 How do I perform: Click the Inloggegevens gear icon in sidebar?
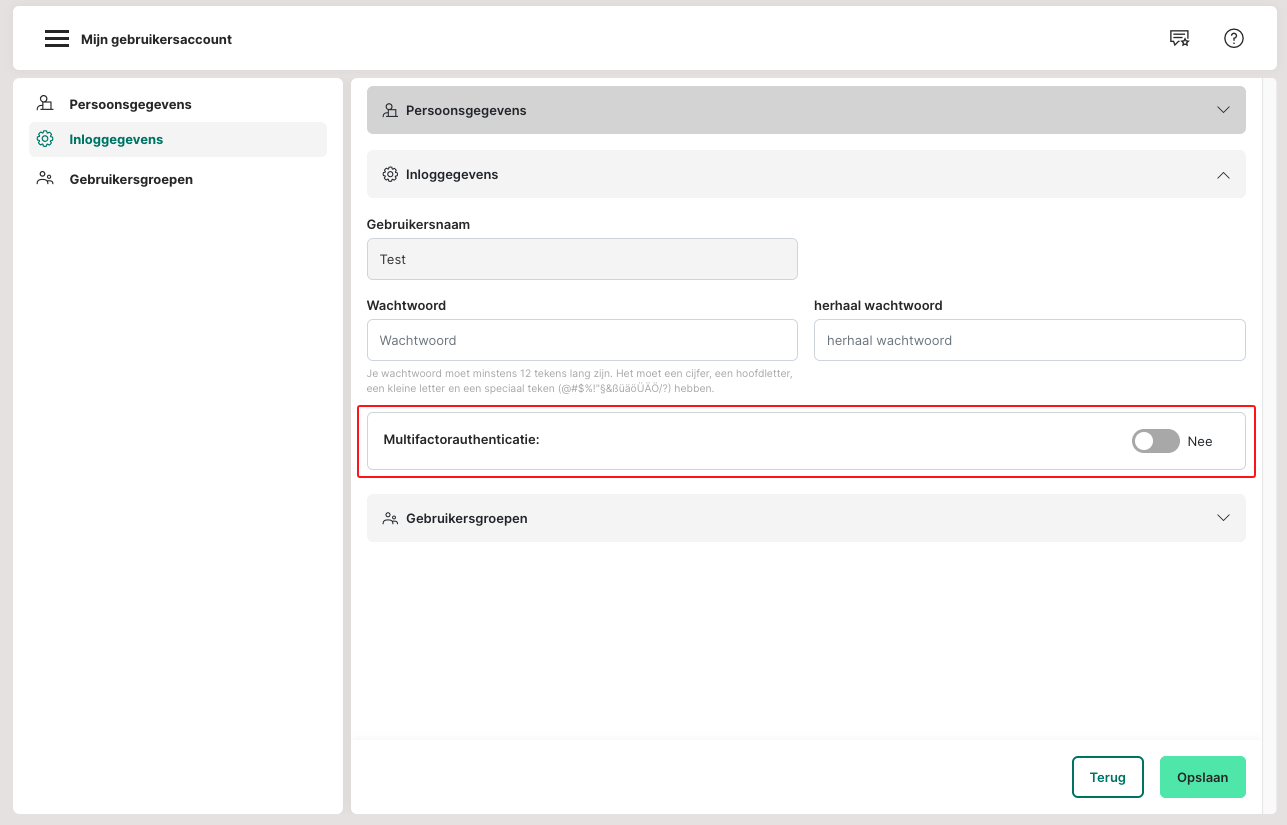pos(45,139)
